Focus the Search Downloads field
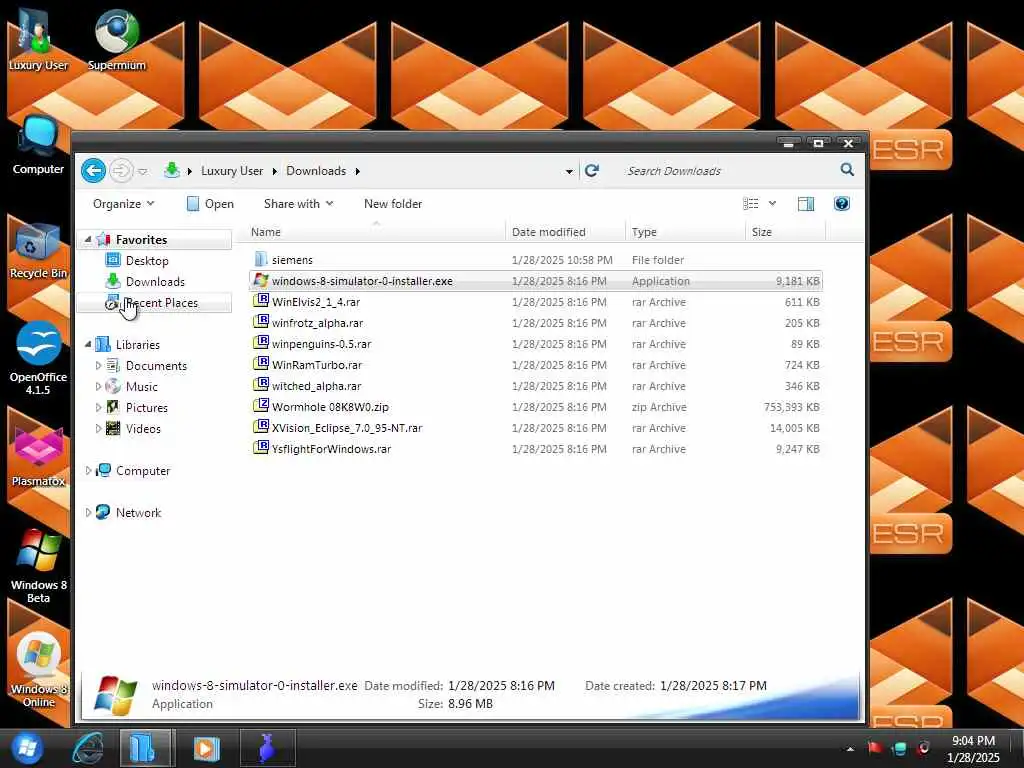1024x768 pixels. [x=731, y=170]
